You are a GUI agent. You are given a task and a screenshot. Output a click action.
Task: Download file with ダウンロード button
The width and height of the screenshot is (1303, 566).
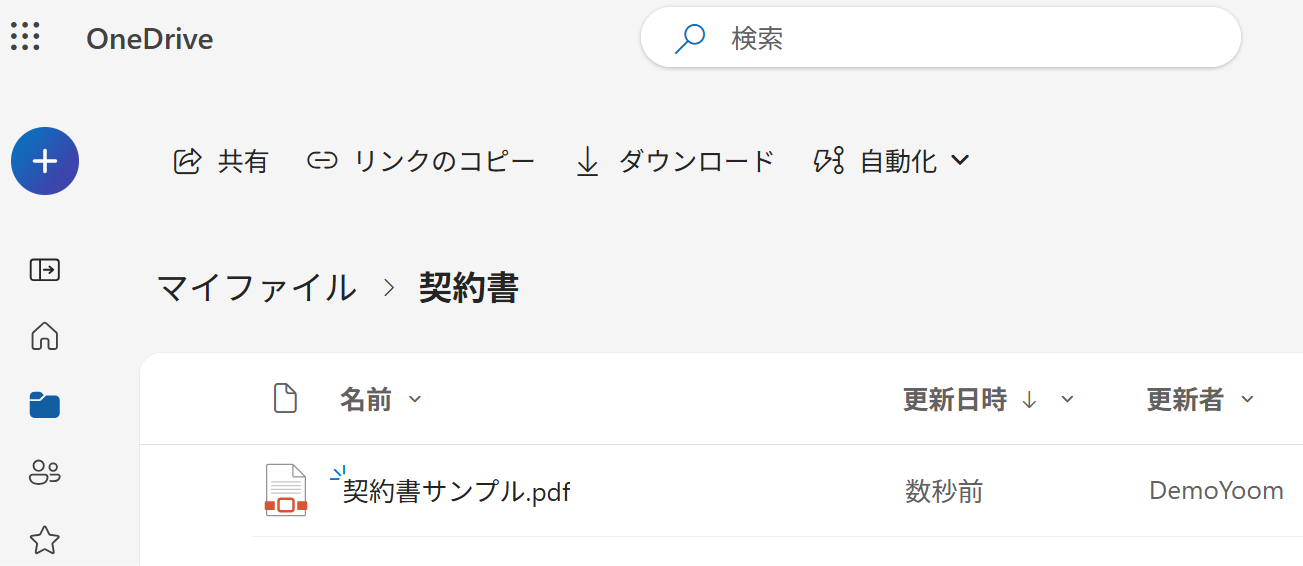point(676,161)
